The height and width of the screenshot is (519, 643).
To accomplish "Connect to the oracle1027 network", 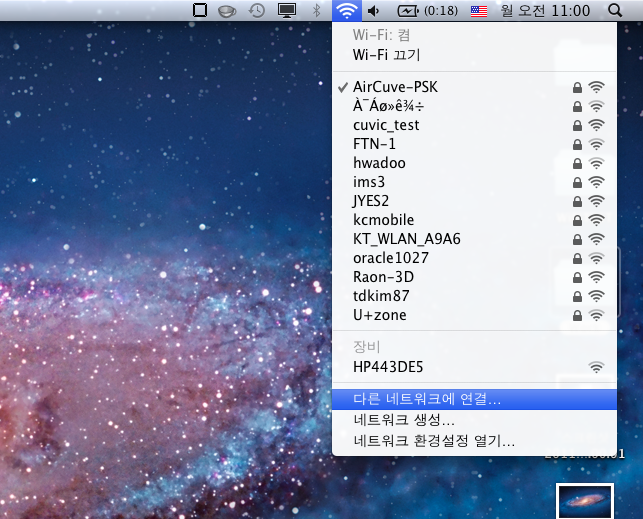I will pos(389,258).
